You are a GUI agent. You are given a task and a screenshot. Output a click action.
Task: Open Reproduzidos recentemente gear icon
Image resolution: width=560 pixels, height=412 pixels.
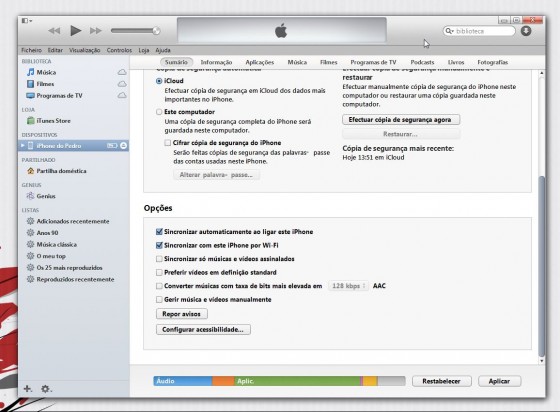[31, 279]
